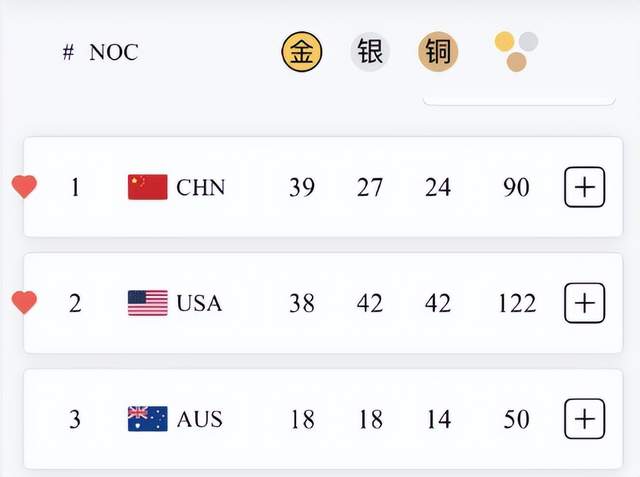This screenshot has height=477, width=640.
Task: Click the silver medal column icon
Action: (x=370, y=52)
